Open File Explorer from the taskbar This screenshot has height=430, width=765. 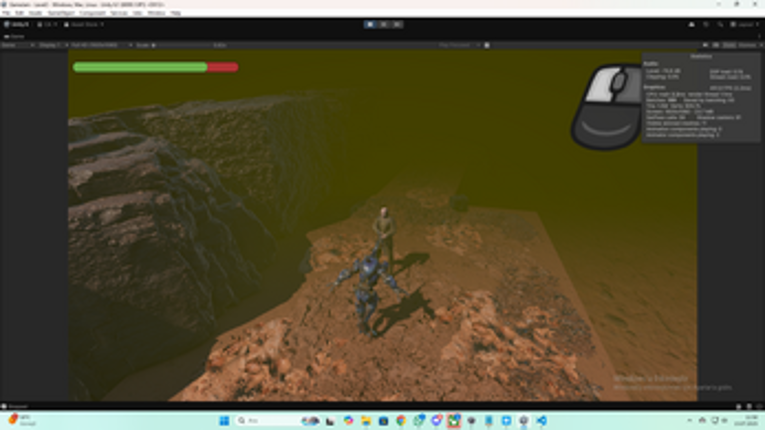click(x=366, y=421)
